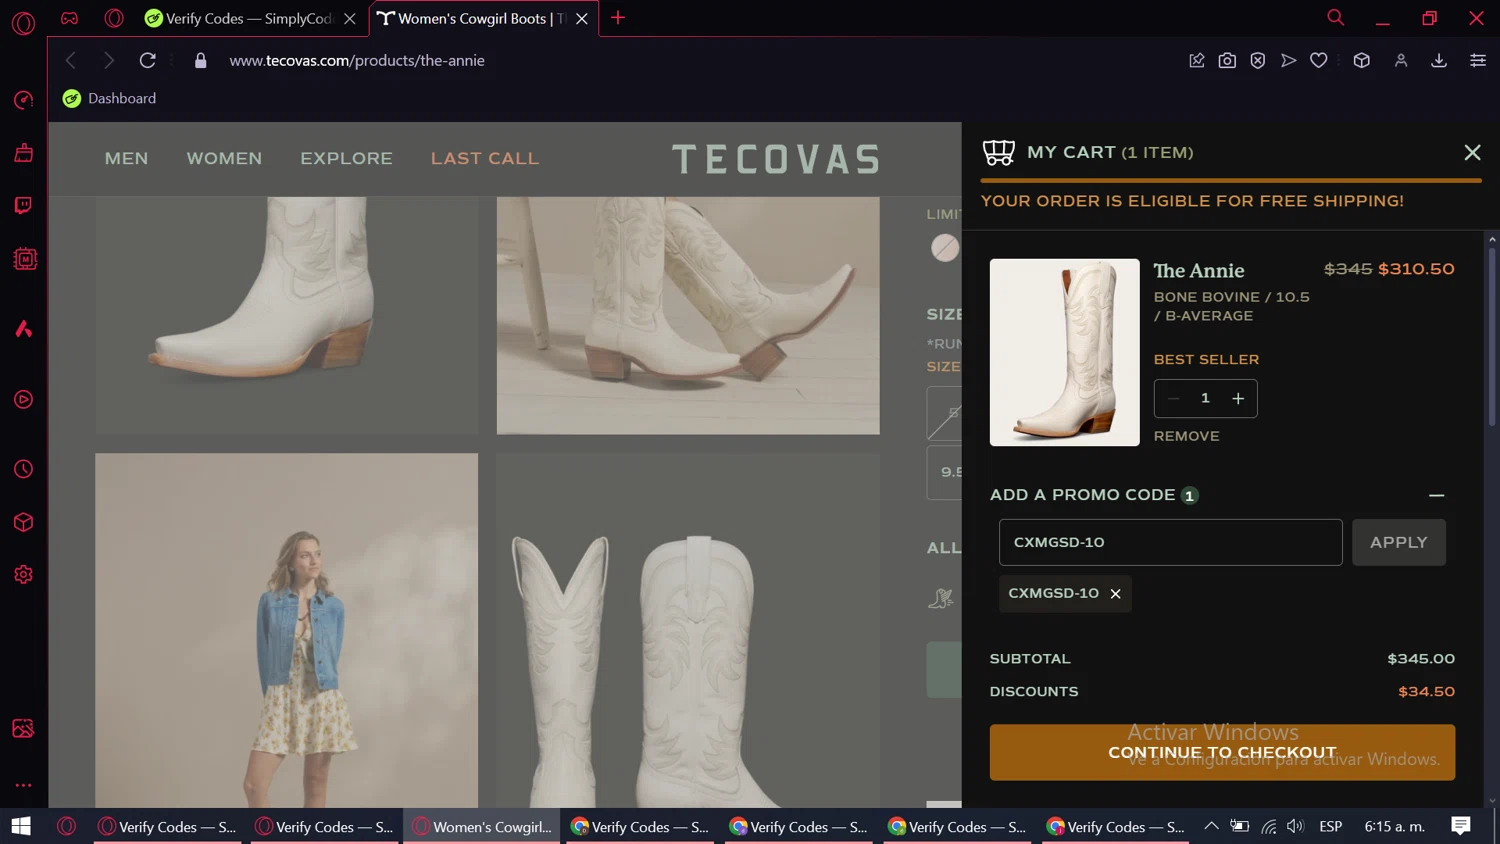Go to Tecovas home via logo

[x=776, y=159]
